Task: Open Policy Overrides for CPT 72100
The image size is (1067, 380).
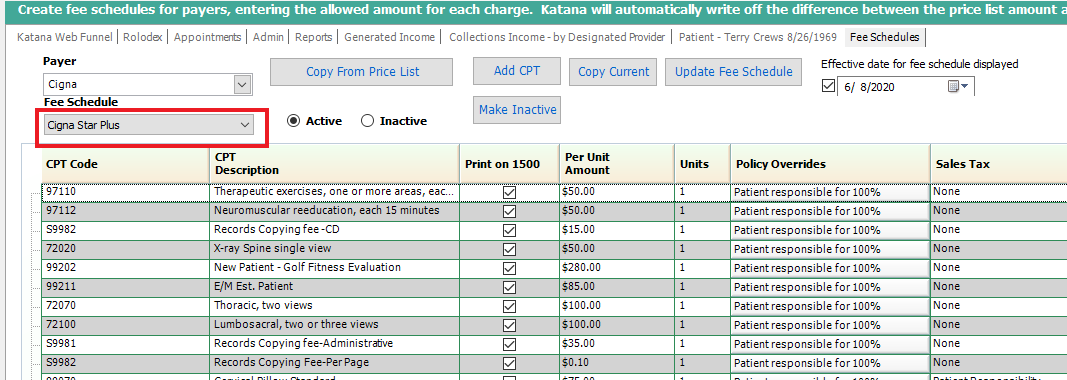Action: [830, 326]
